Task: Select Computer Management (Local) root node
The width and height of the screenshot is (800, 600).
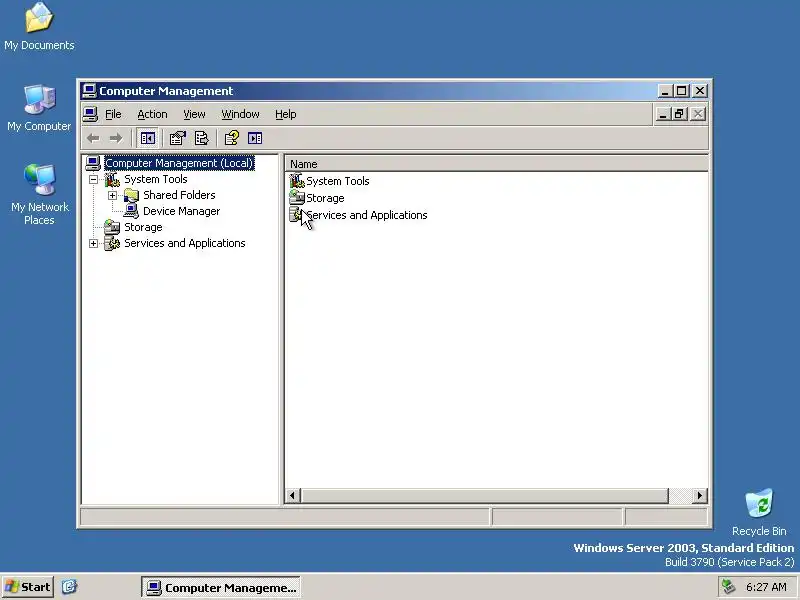Action: (x=179, y=163)
